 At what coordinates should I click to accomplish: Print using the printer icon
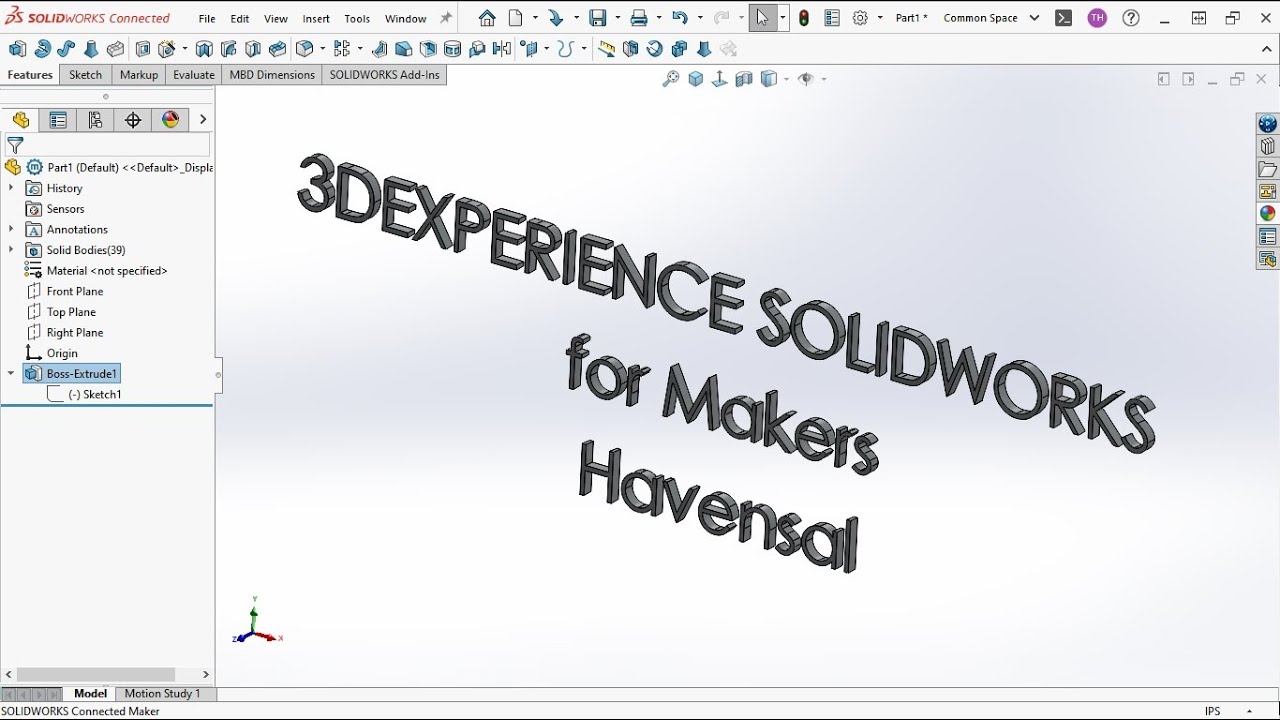click(639, 18)
